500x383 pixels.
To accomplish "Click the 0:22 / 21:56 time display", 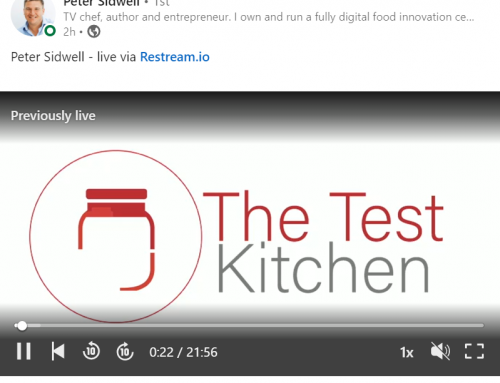I will [x=183, y=352].
